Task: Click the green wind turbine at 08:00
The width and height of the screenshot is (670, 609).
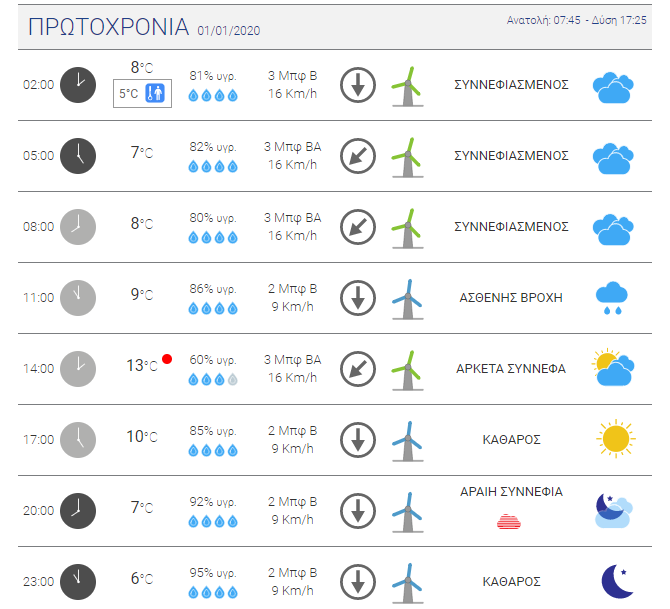Action: click(x=408, y=228)
